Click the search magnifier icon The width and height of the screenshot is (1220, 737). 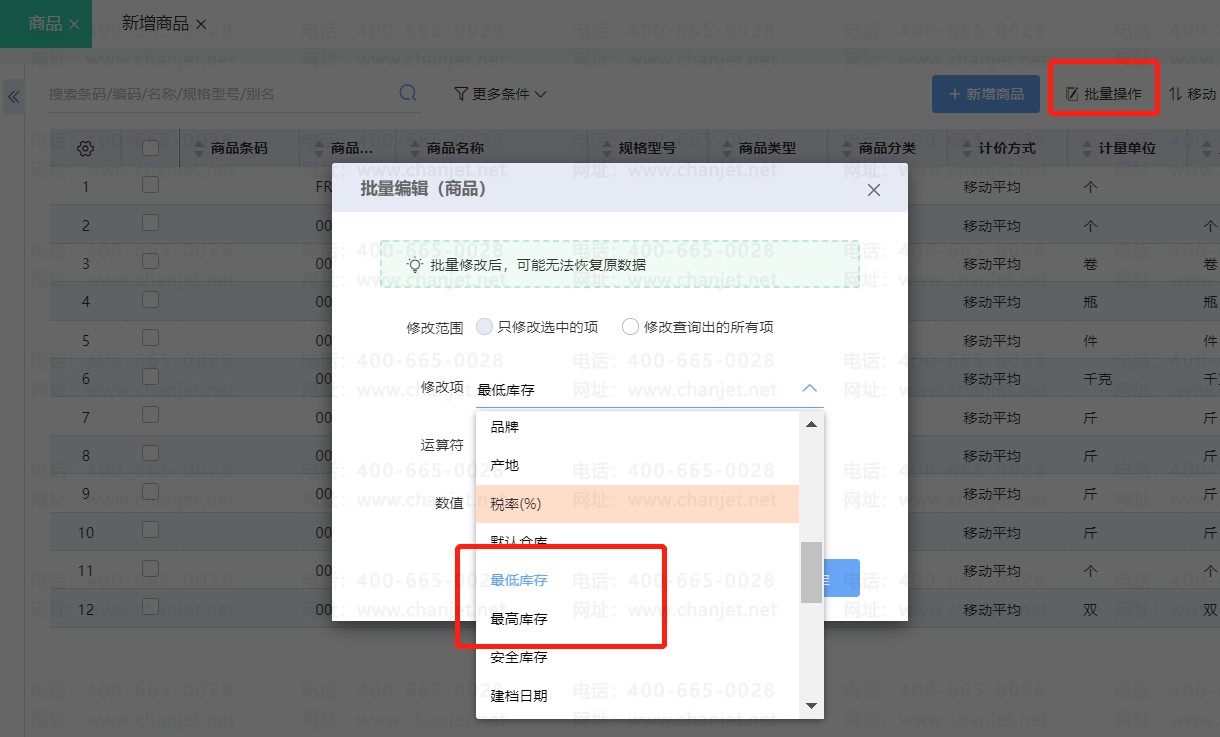[408, 93]
